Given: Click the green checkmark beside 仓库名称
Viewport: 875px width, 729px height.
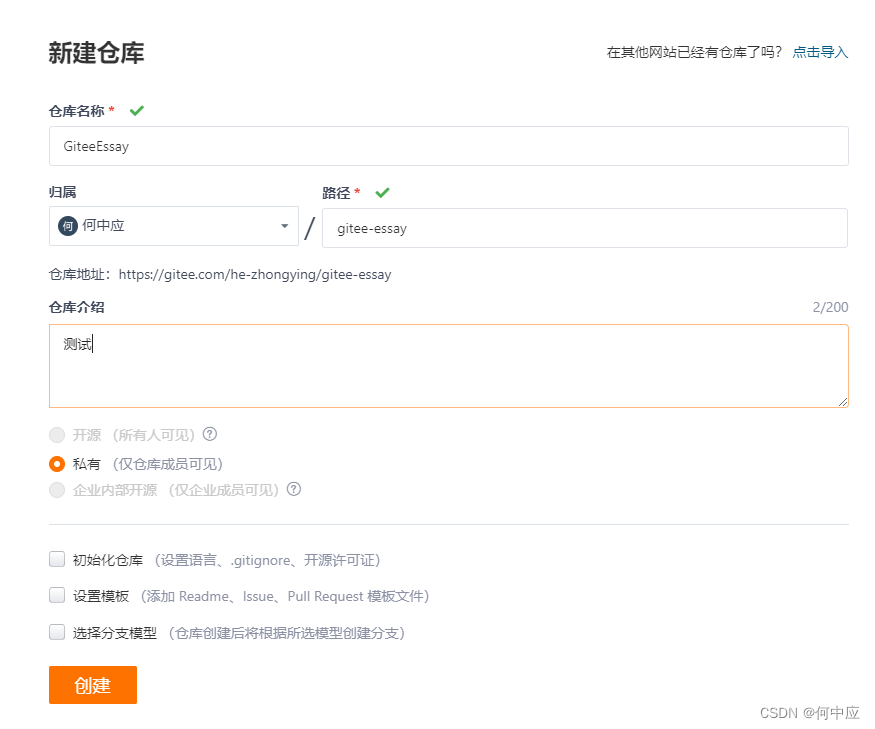Looking at the screenshot, I should (x=137, y=110).
